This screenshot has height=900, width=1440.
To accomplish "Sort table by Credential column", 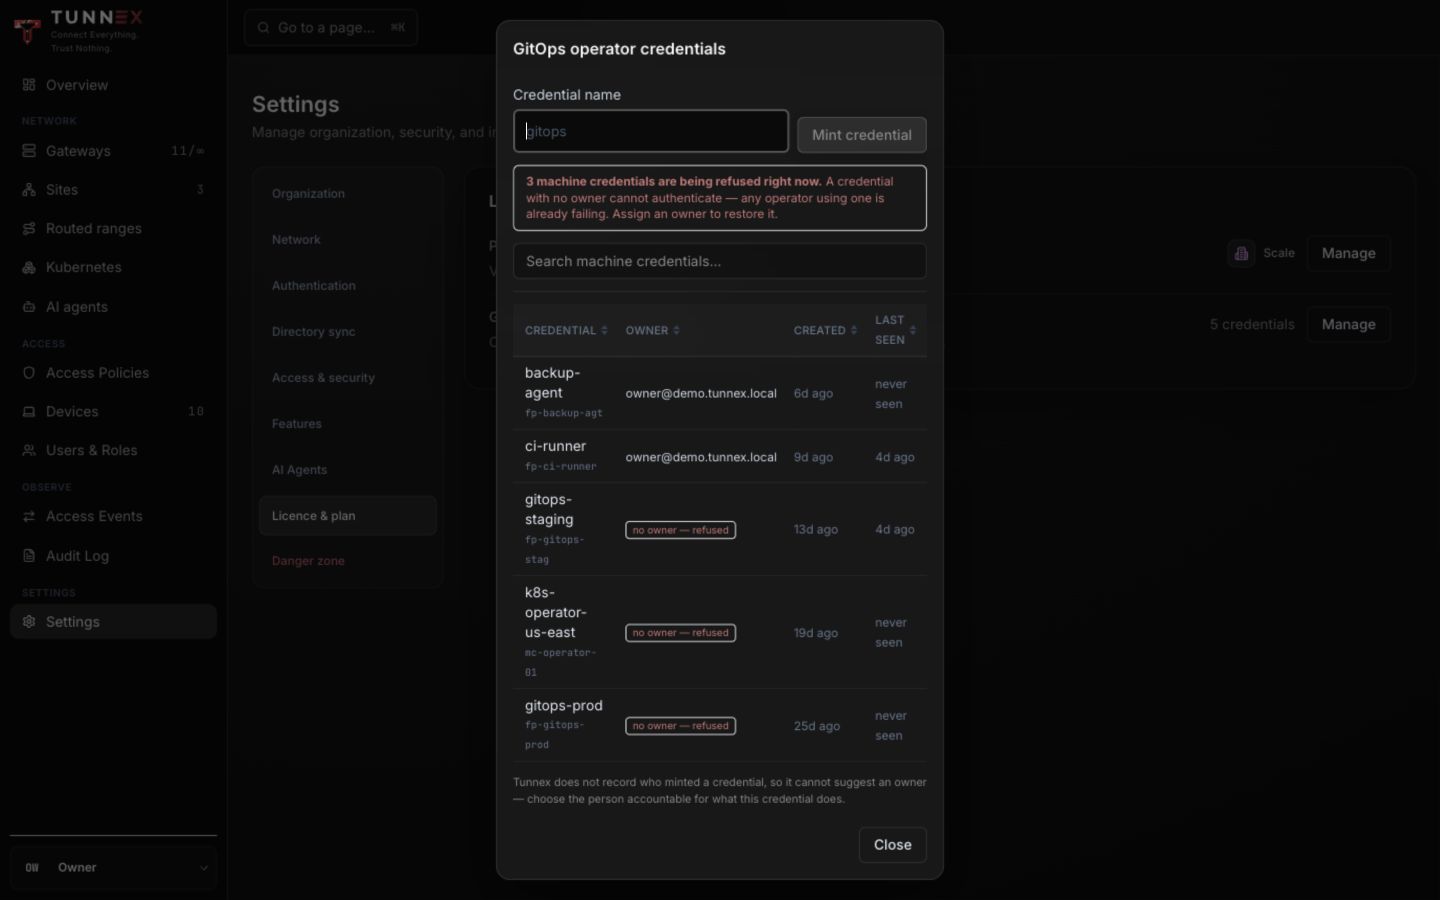I will 566,331.
